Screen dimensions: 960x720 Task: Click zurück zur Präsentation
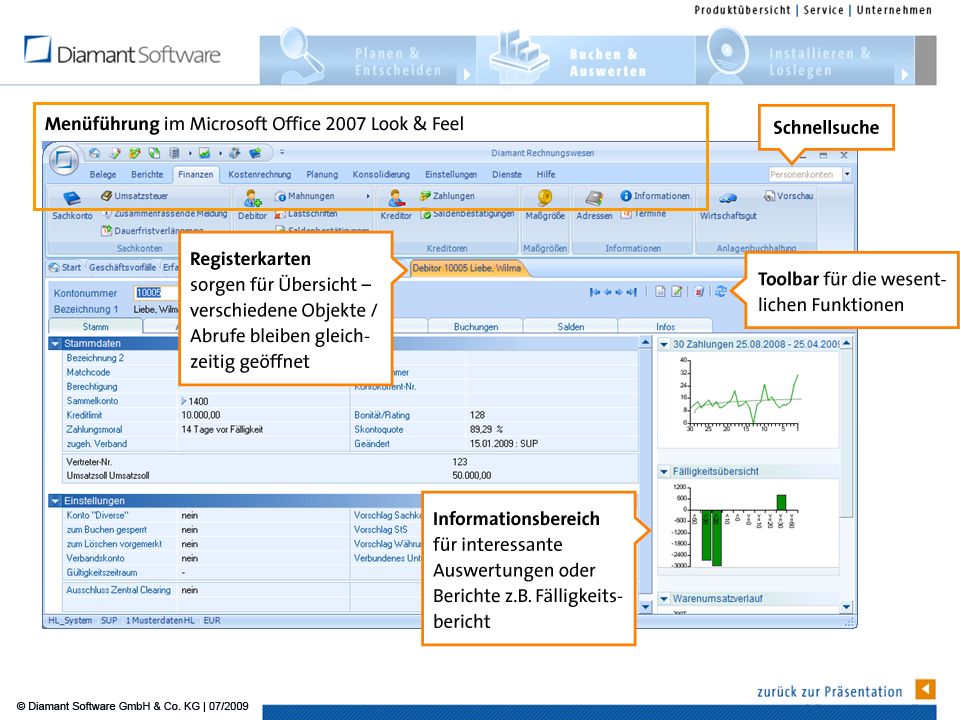point(830,692)
